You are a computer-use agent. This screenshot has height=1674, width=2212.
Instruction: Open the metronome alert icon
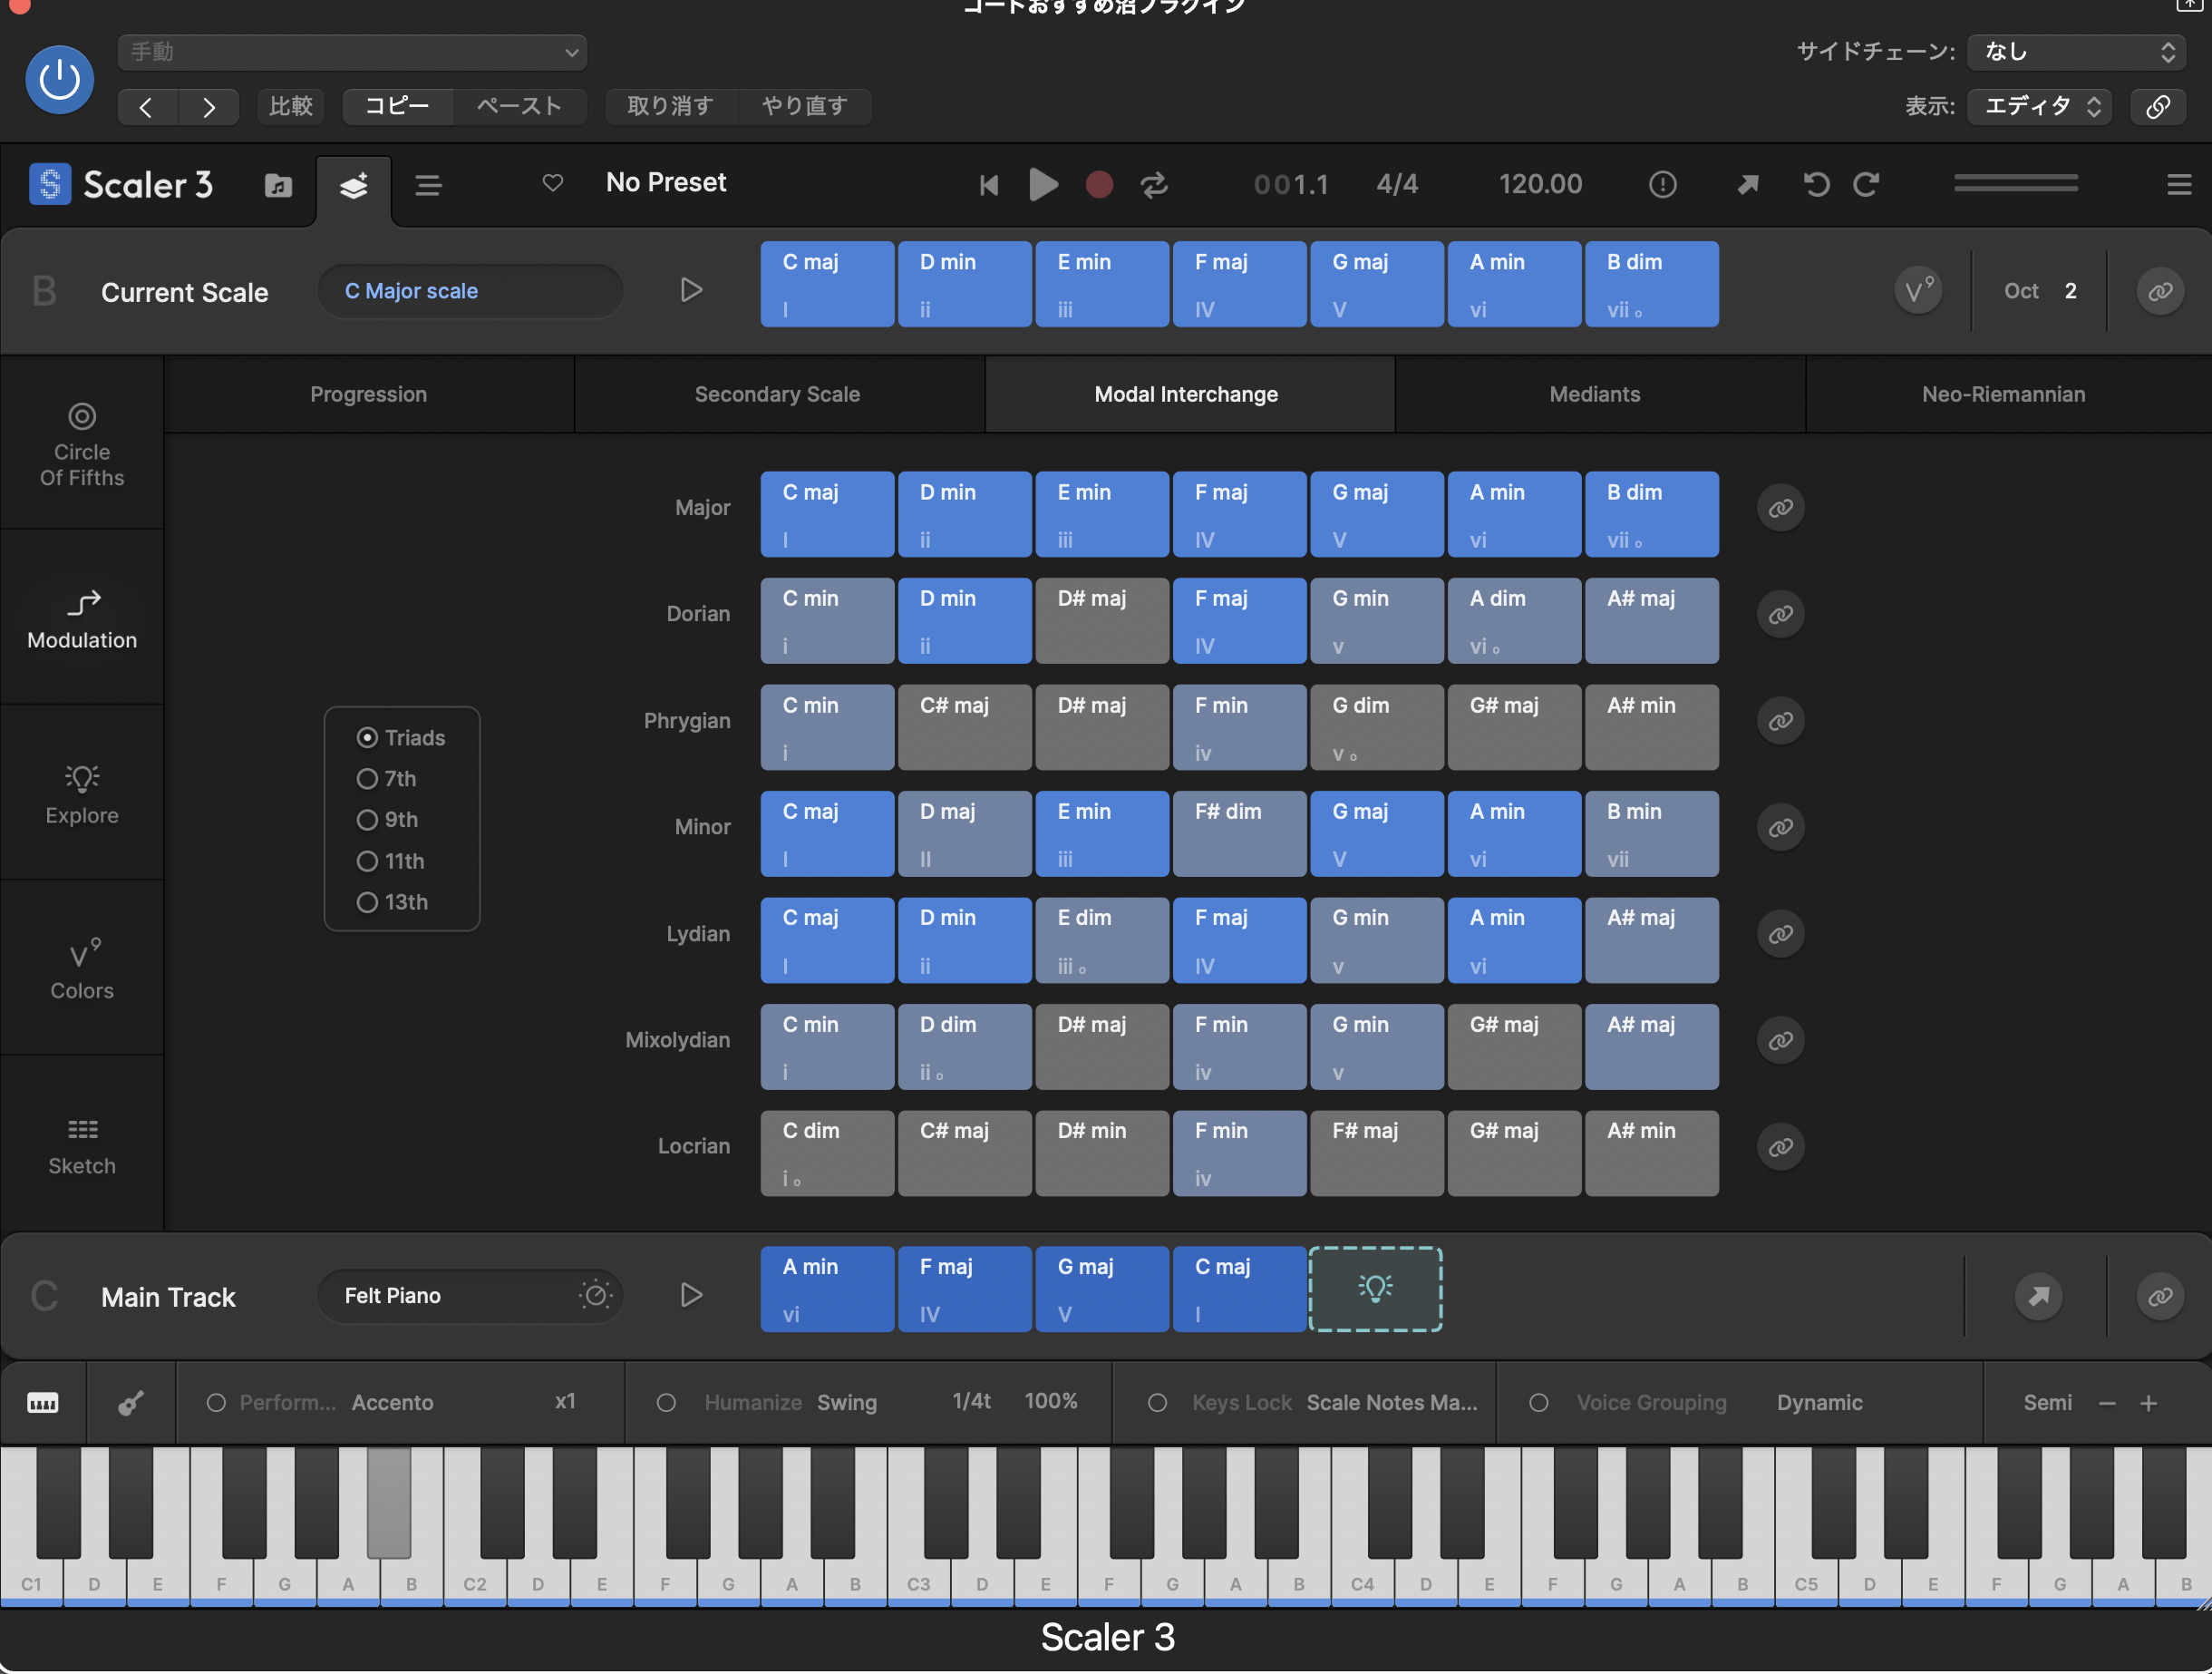(1662, 185)
